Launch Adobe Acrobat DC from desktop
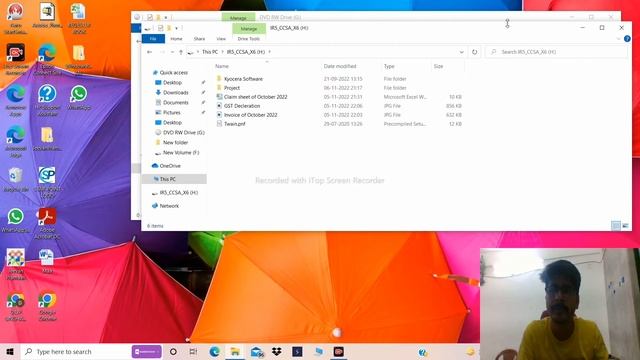Image resolution: width=640 pixels, height=360 pixels. 47,223
